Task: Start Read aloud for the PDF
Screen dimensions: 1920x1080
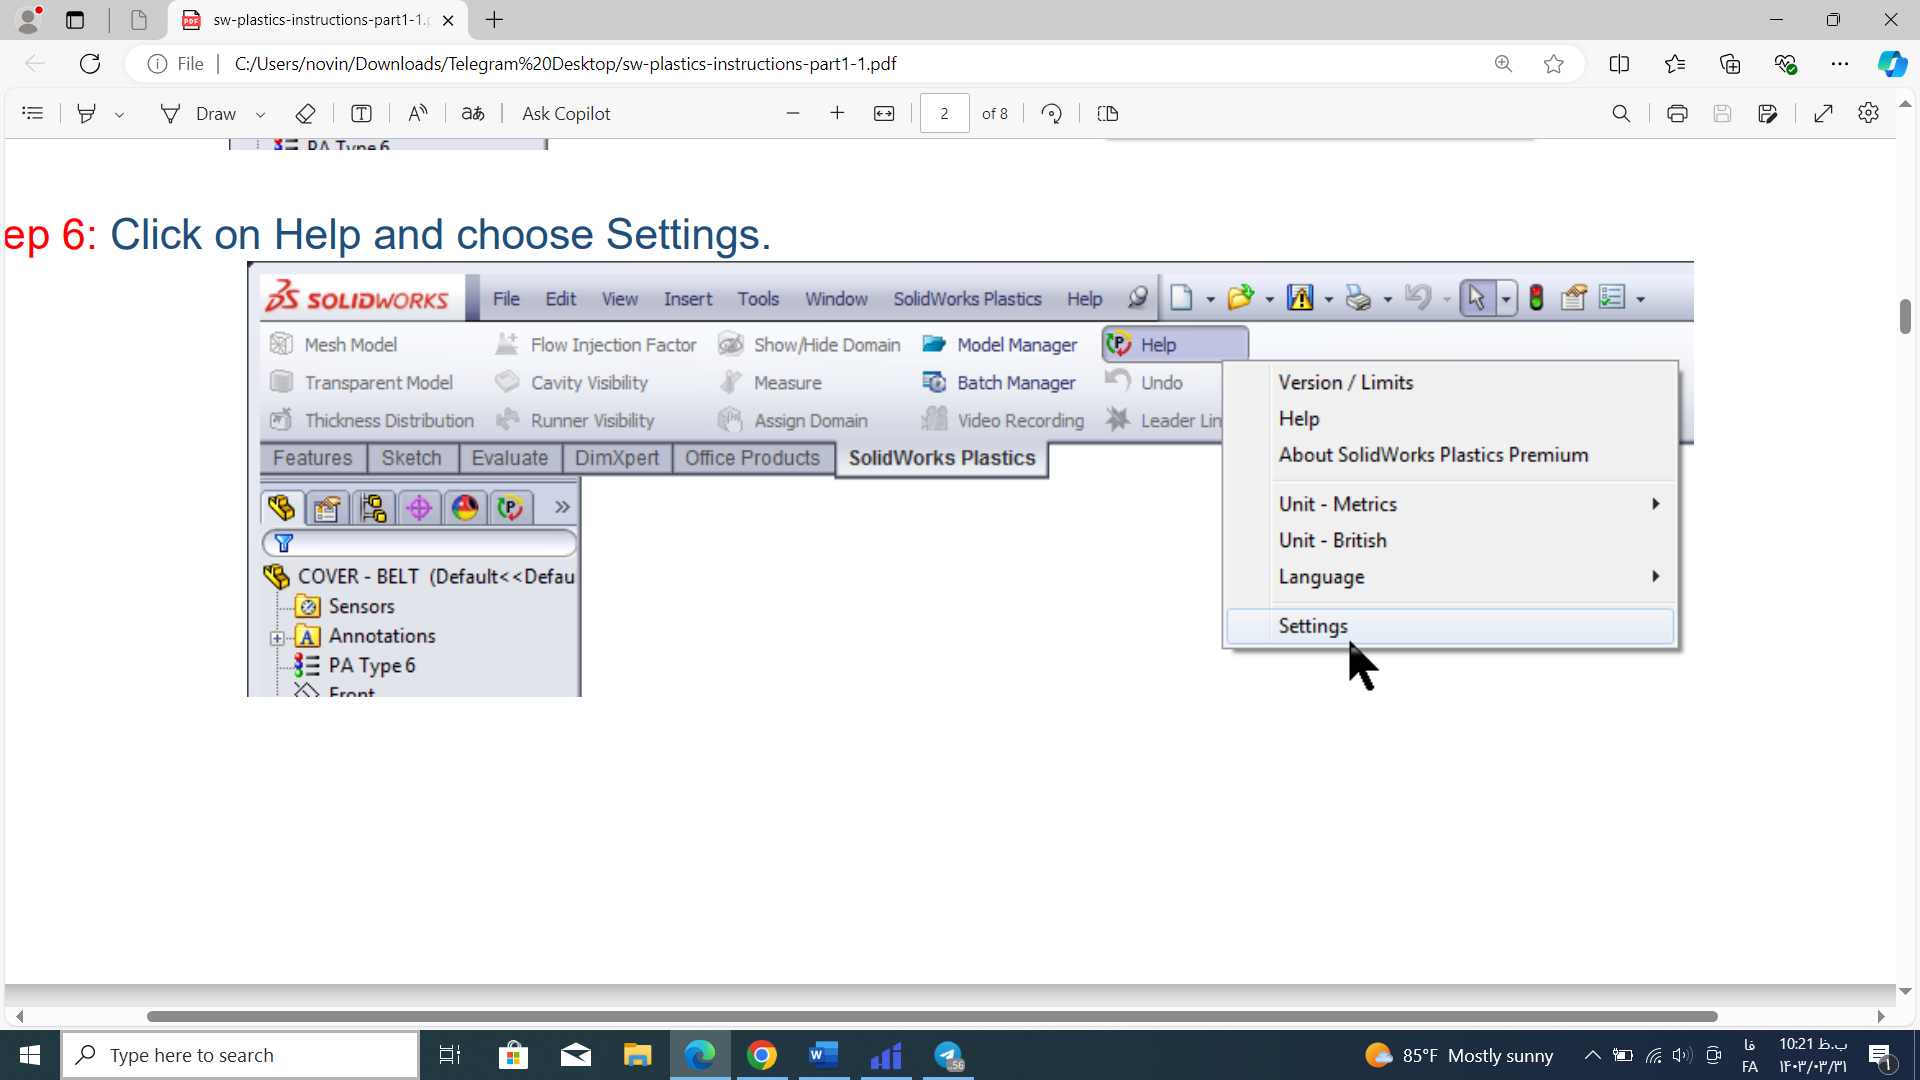Action: (x=418, y=113)
